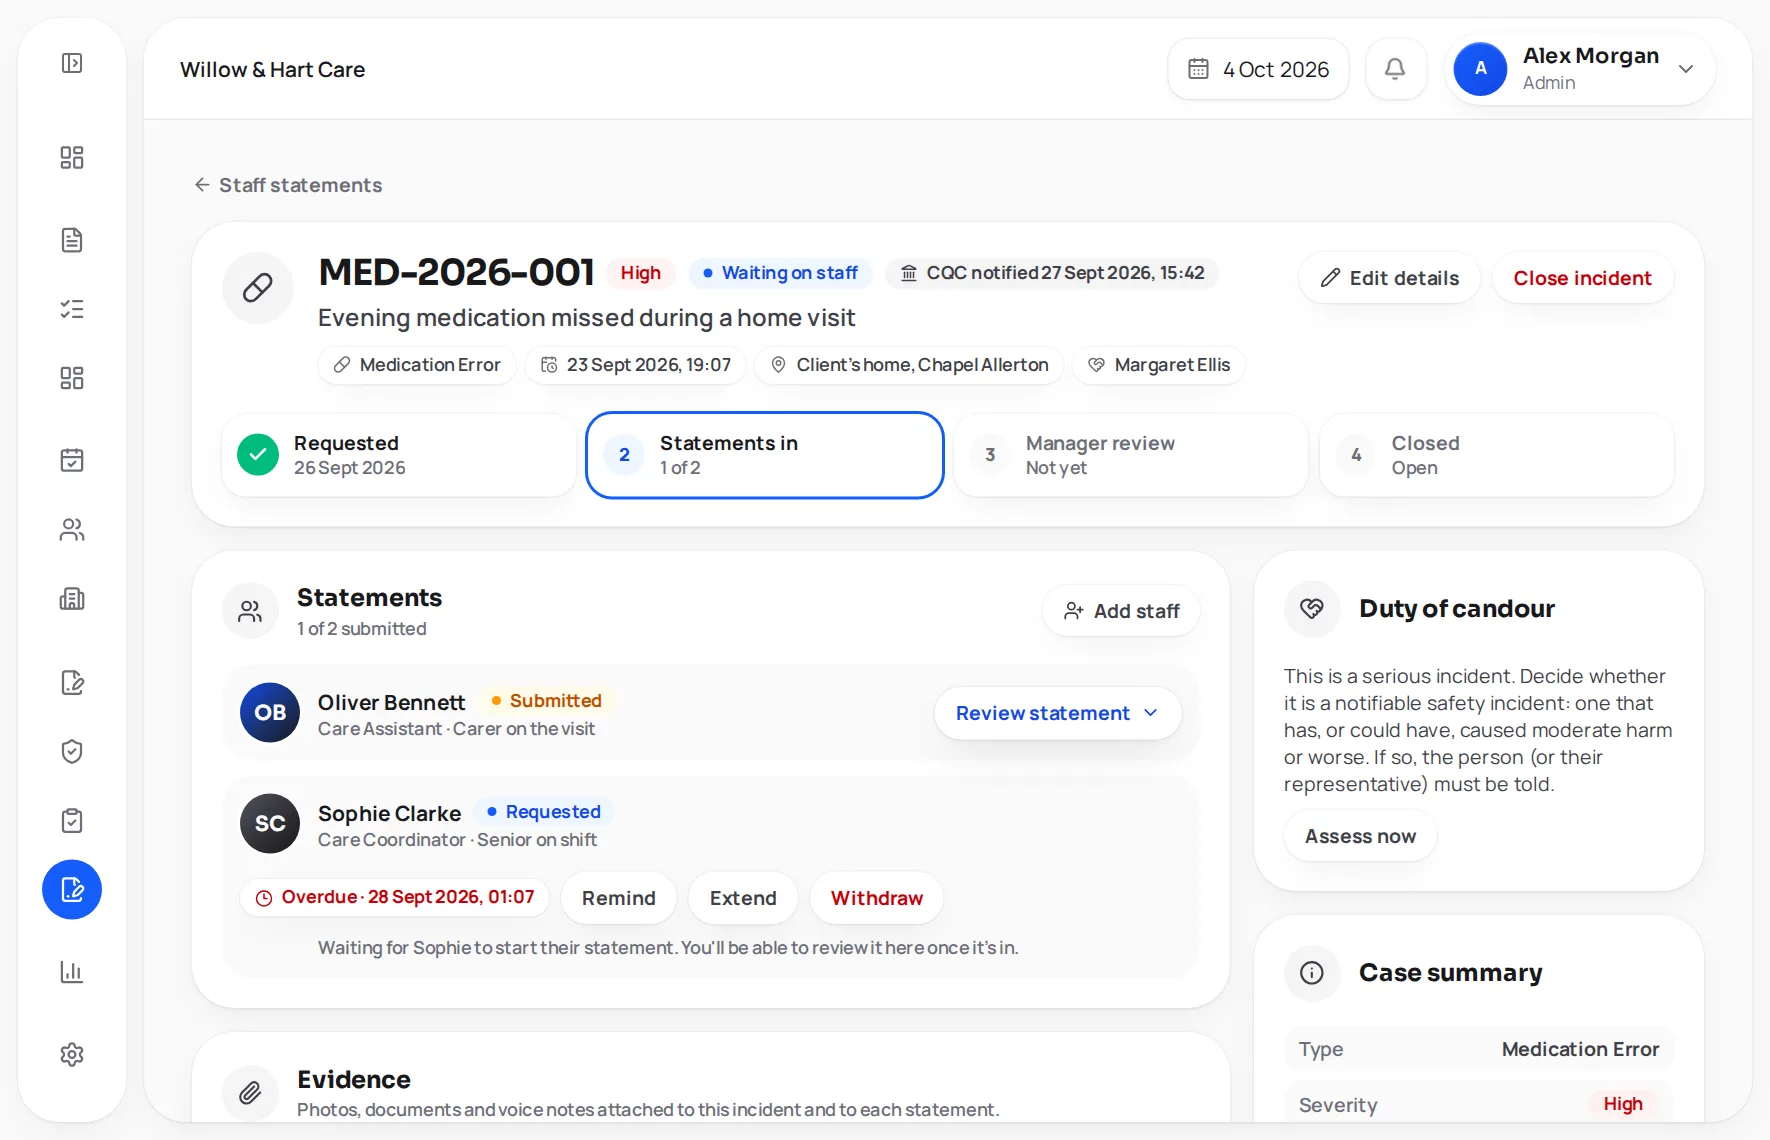This screenshot has width=1770, height=1140.
Task: Click the Client's home, Chapel Allerton chip
Action: point(909,365)
